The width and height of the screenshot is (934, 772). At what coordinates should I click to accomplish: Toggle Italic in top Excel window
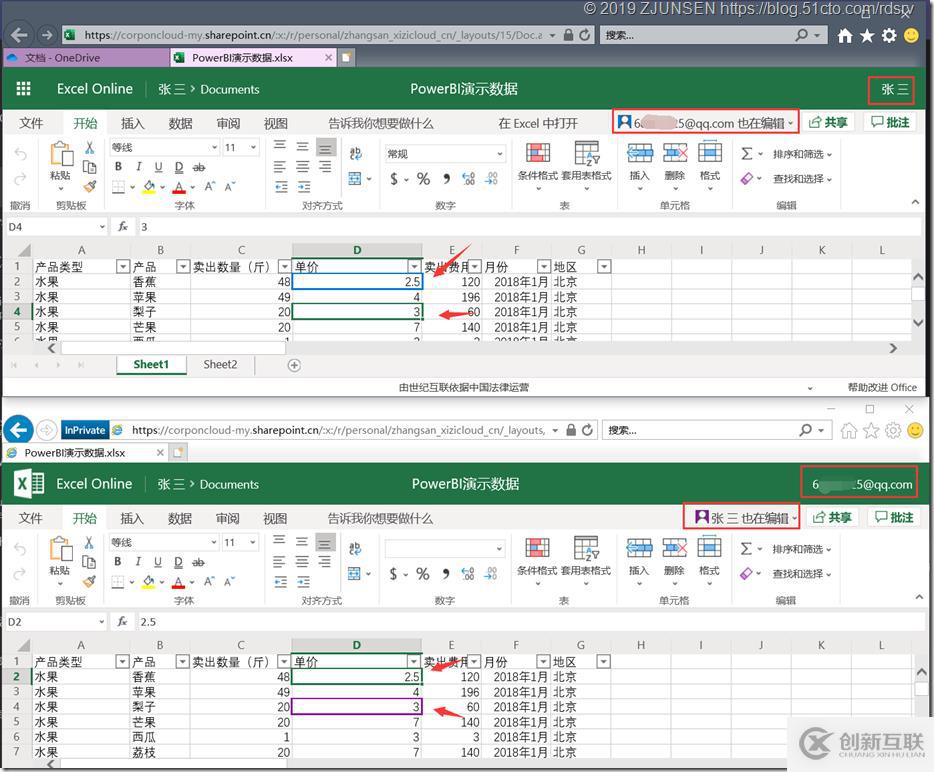138,167
